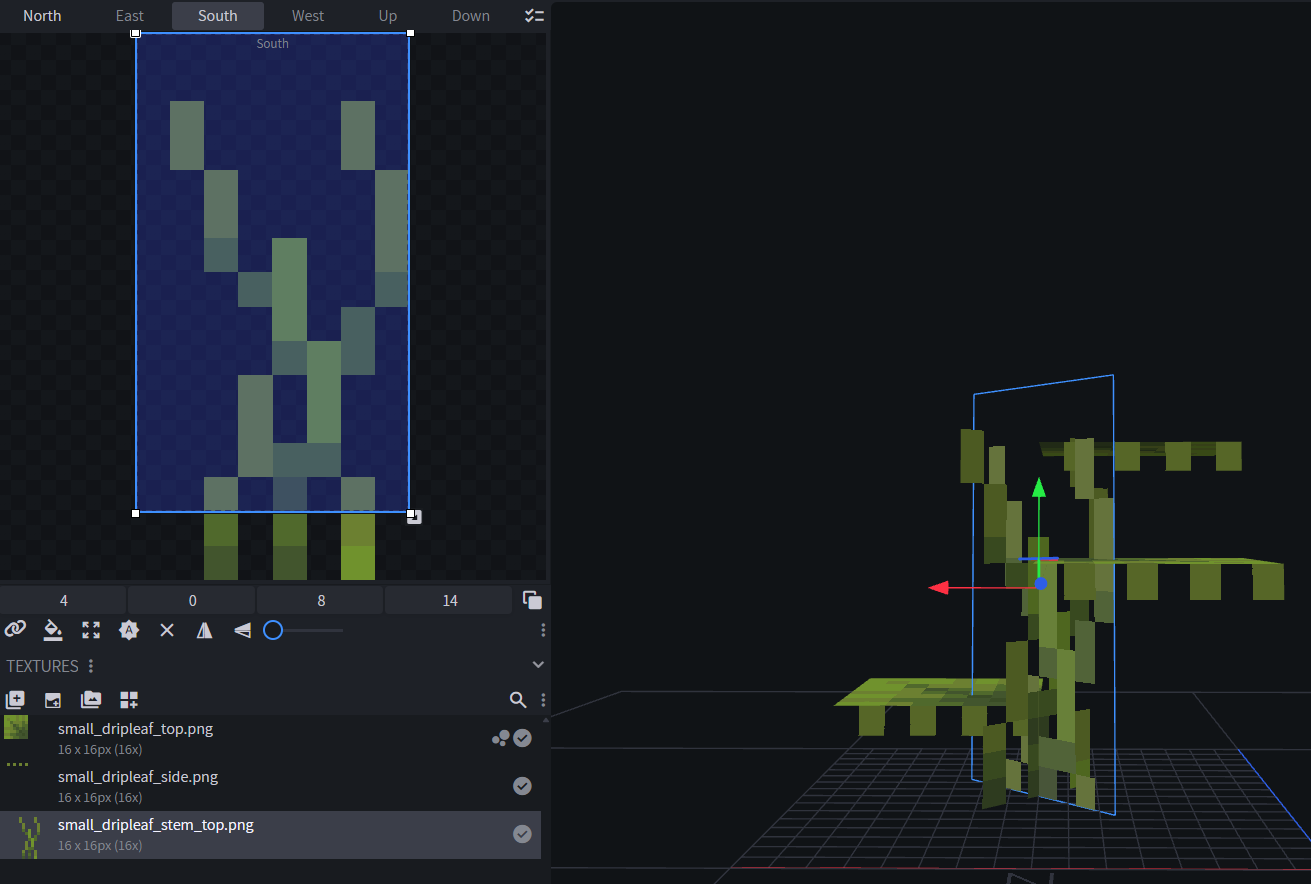1311x884 pixels.
Task: Click the maximize UV expand-arrows icon
Action: tap(91, 630)
